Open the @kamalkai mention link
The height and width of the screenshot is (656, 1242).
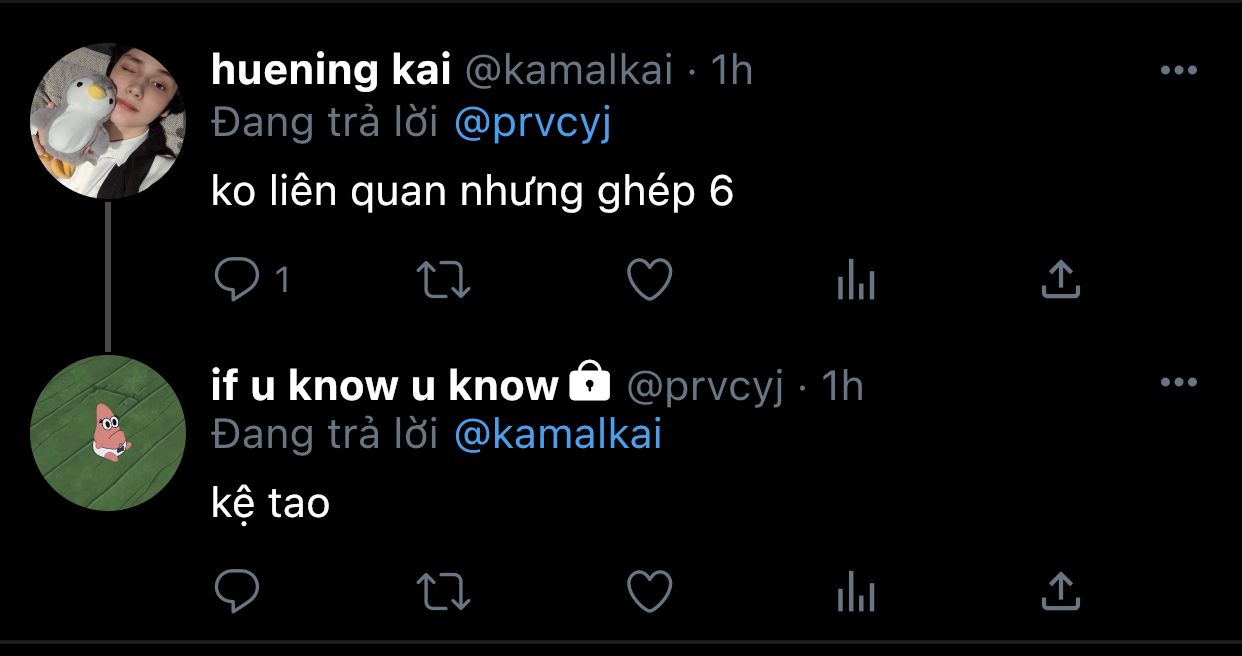[558, 435]
